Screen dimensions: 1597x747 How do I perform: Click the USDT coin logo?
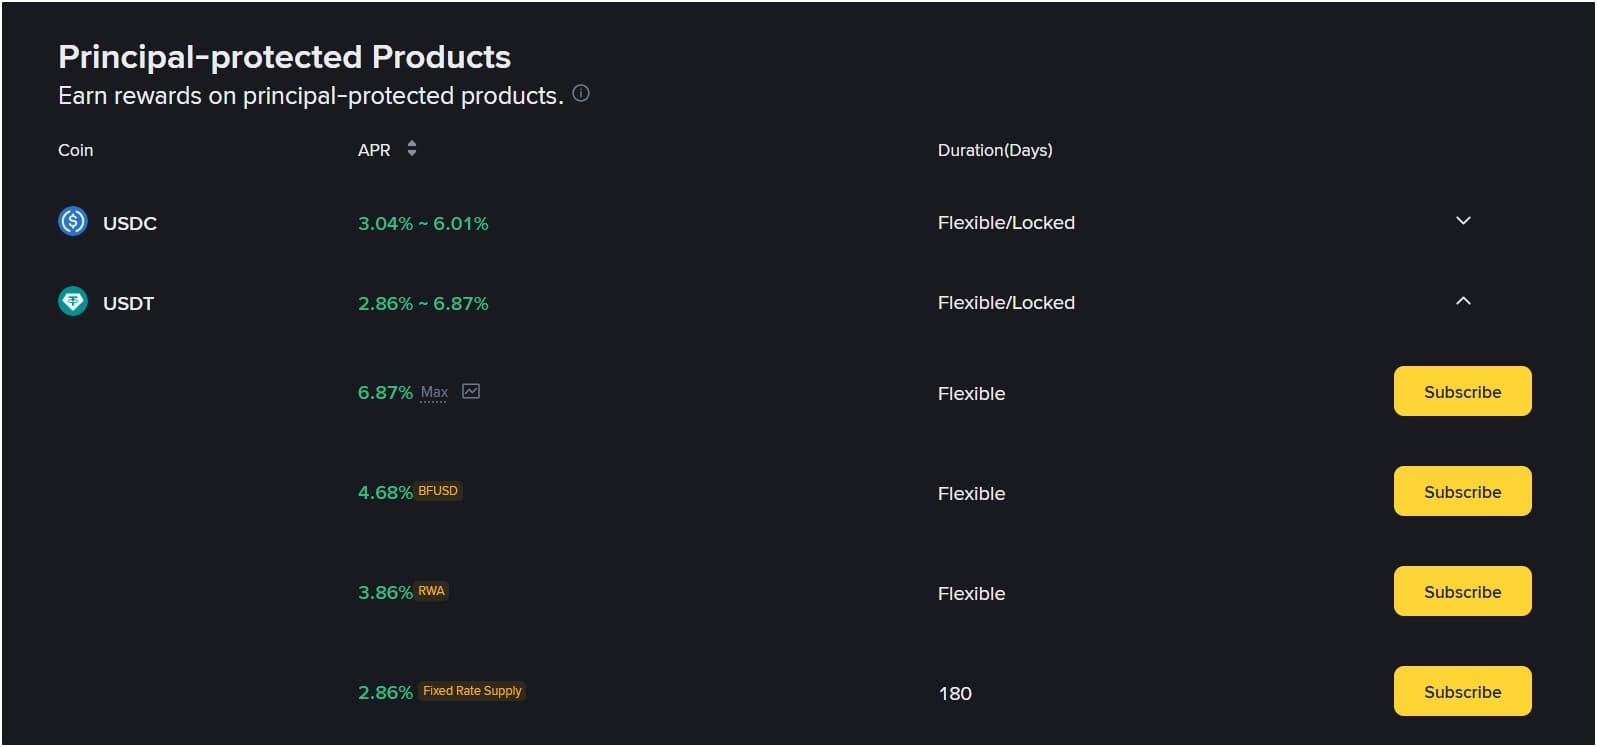coord(71,302)
